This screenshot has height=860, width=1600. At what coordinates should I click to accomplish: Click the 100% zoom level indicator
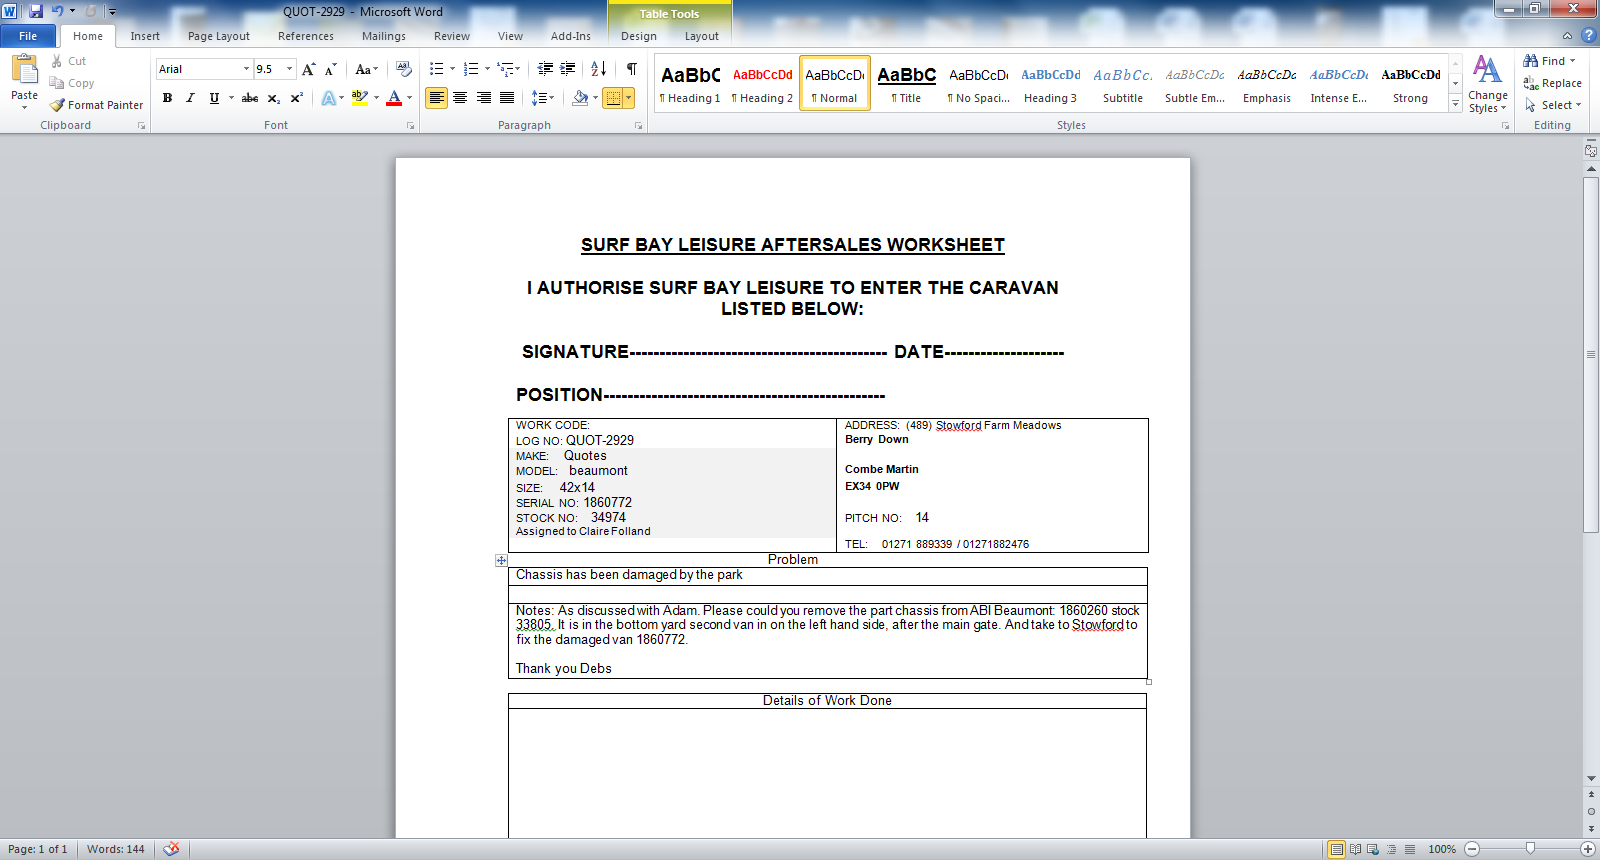point(1442,849)
